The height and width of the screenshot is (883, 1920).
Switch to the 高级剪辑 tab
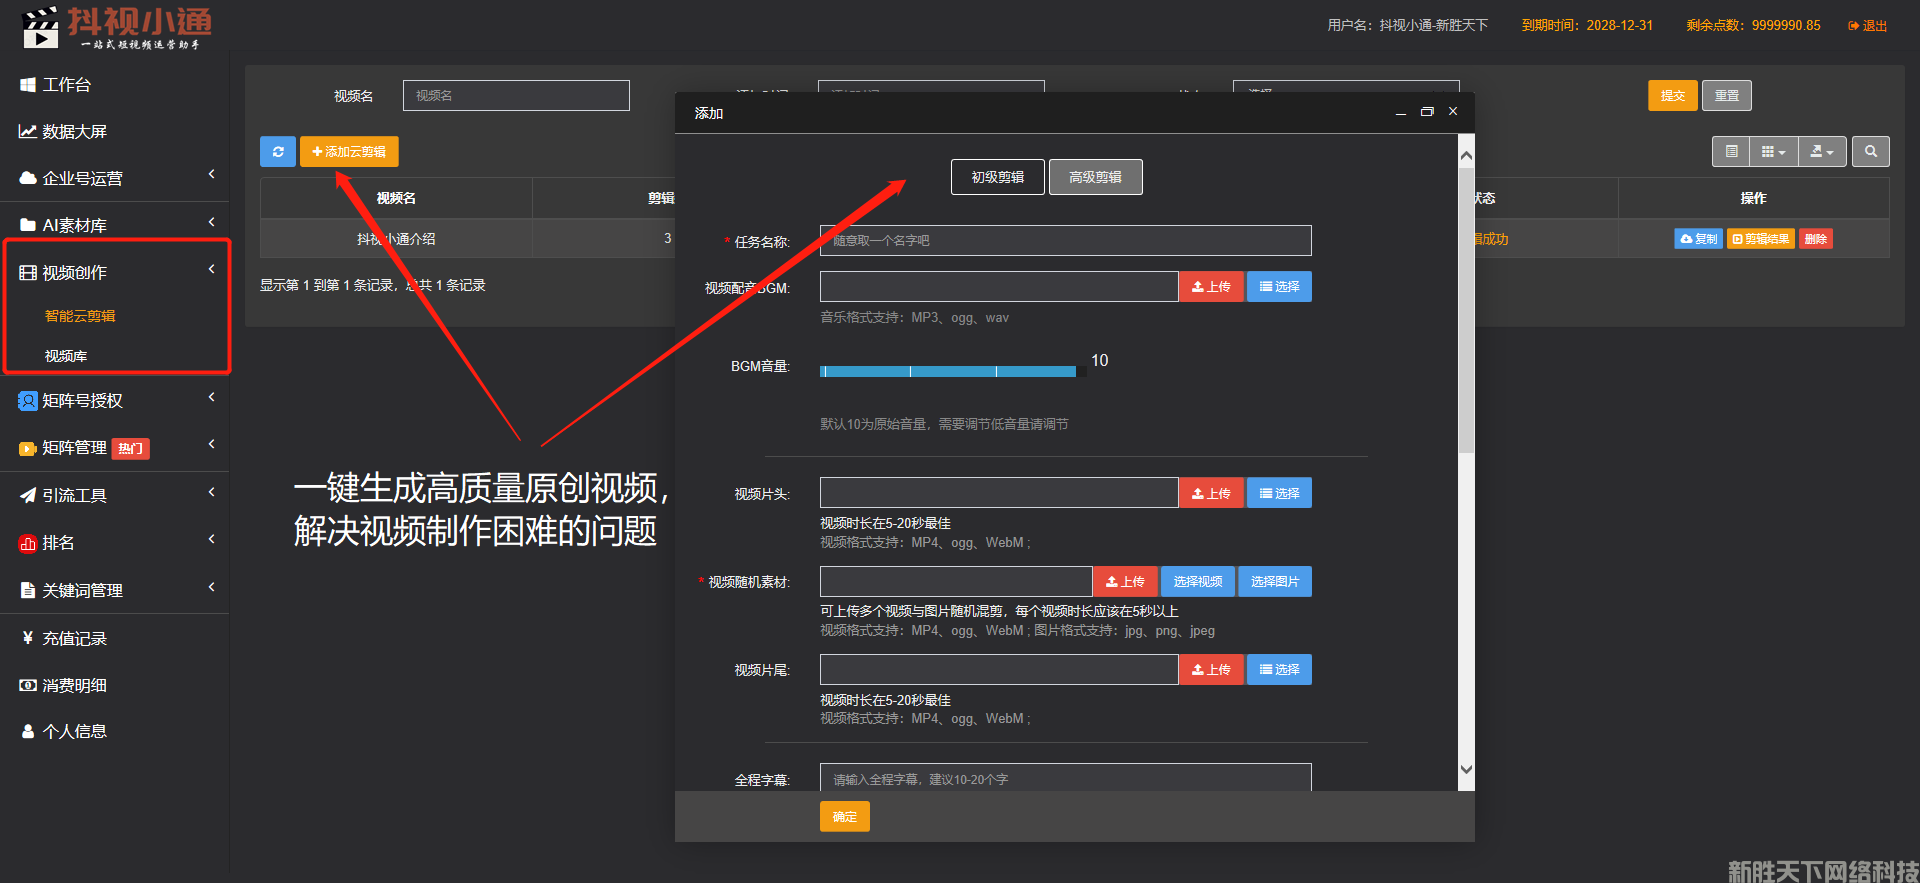(1095, 177)
